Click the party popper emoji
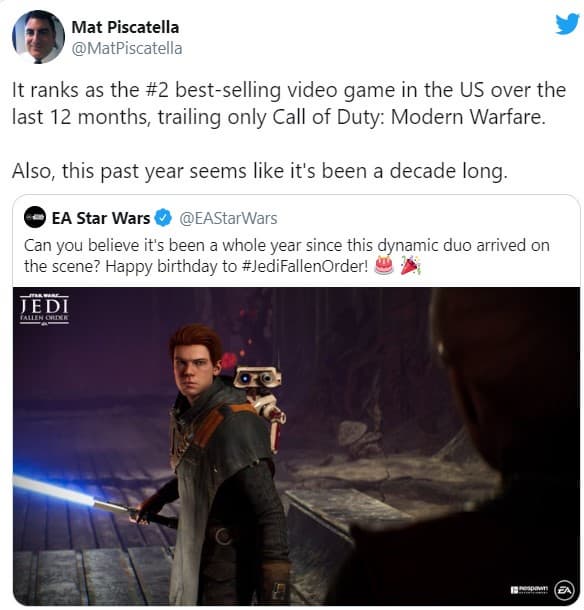The width and height of the screenshot is (584, 610). (410, 266)
